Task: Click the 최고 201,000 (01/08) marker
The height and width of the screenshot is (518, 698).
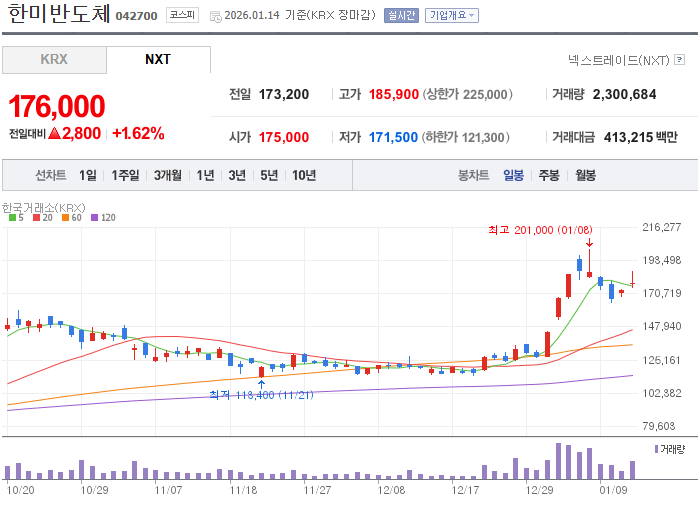Action: pyautogui.click(x=540, y=230)
